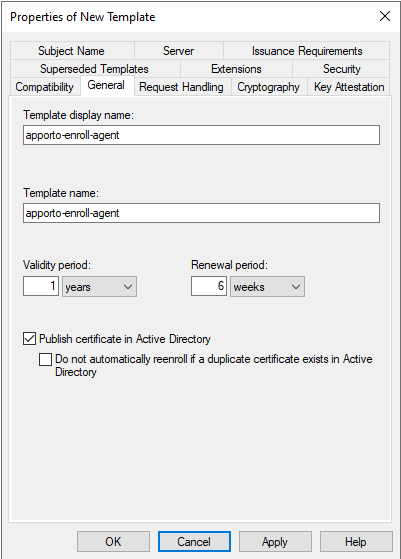Go to the Issuance Requirements tab

307,51
